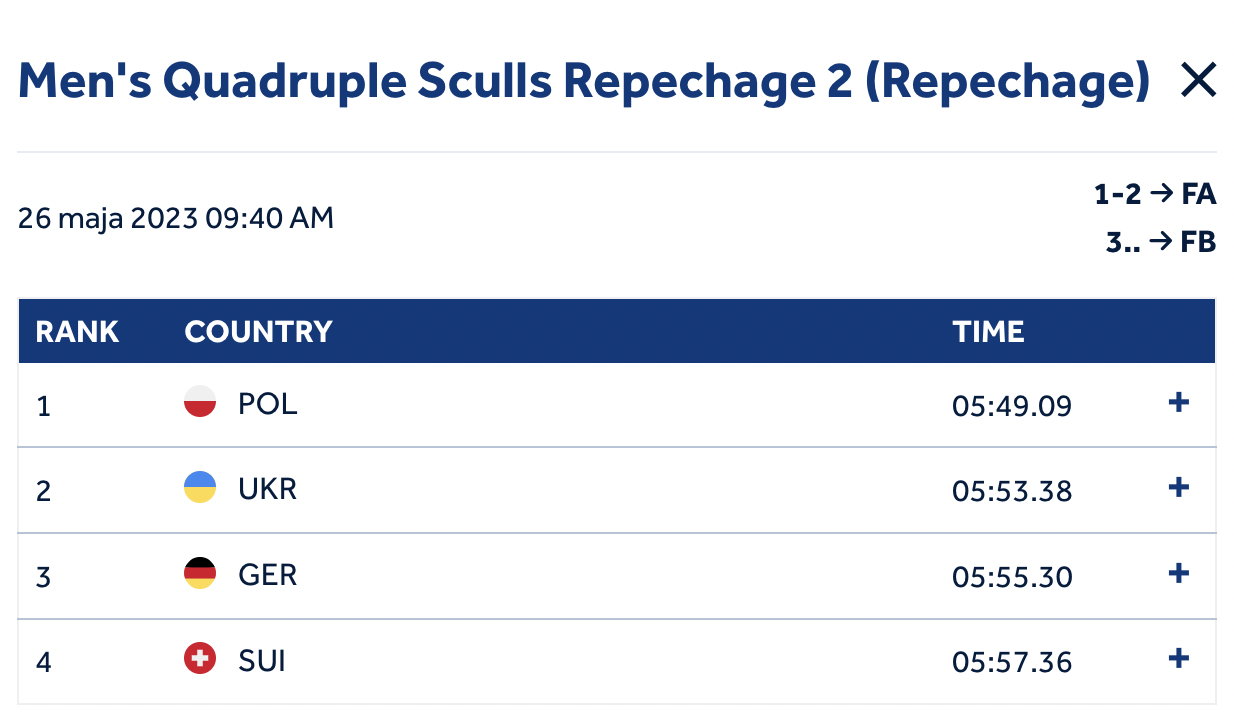Click the Switzerland flag icon
The width and height of the screenshot is (1234, 712).
tap(200, 658)
